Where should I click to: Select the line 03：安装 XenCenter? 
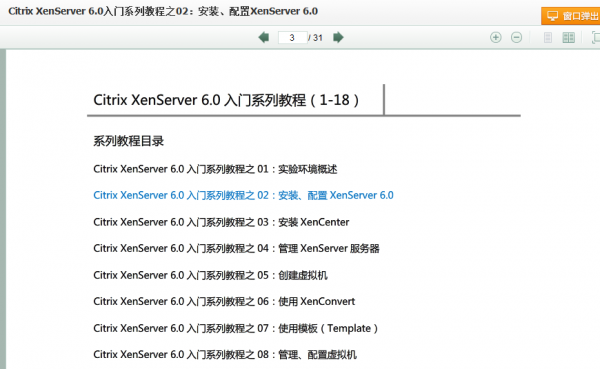221,222
